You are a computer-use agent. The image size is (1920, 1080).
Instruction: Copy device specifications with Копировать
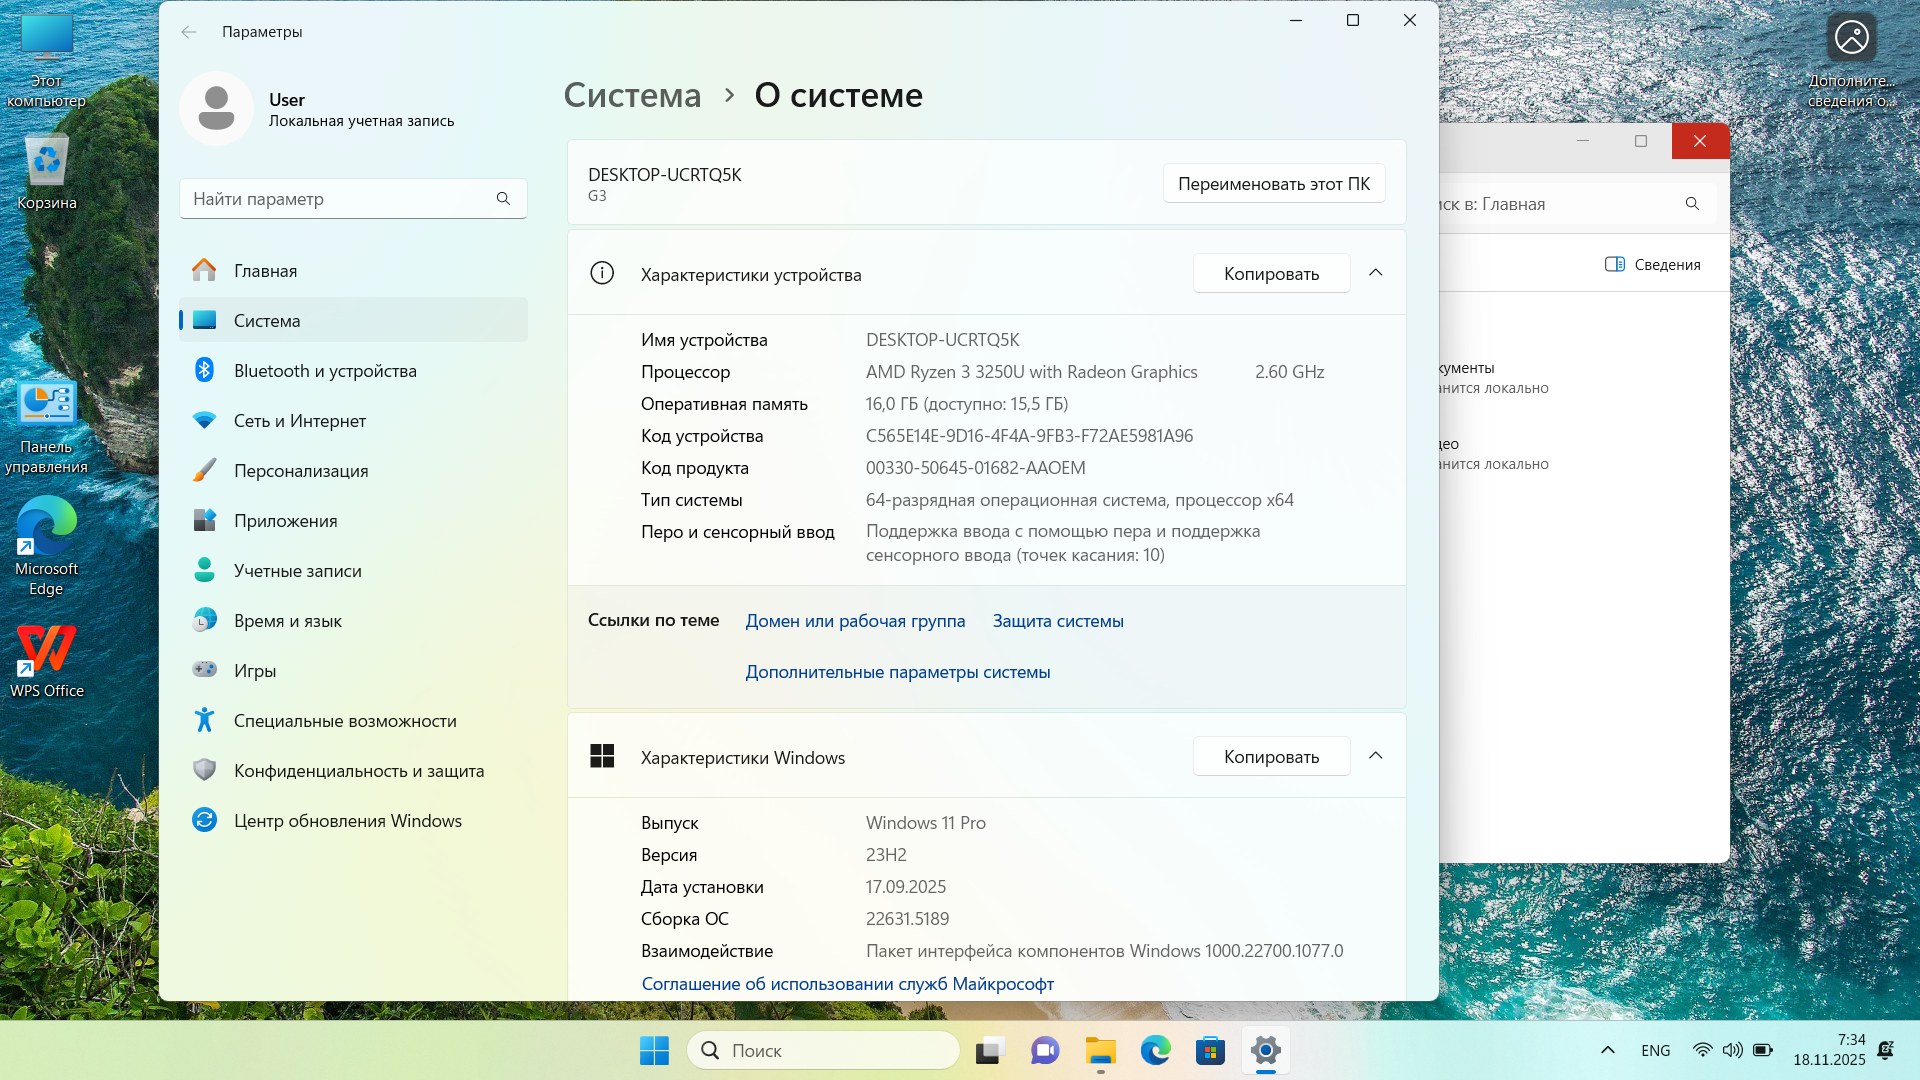(x=1271, y=274)
